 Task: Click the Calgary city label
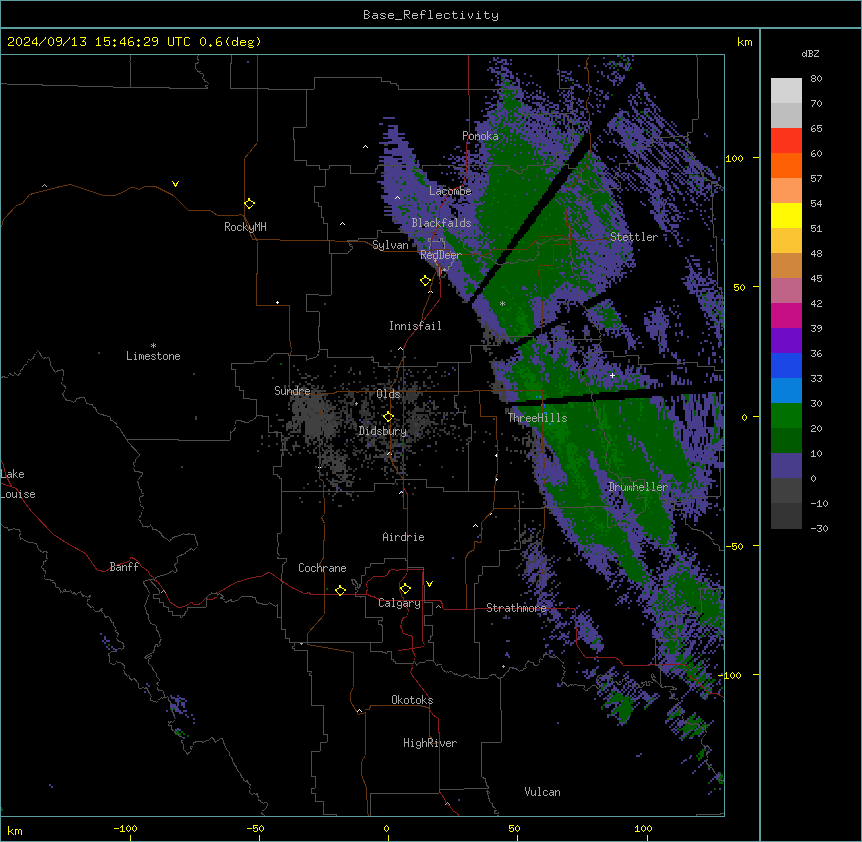pos(399,603)
